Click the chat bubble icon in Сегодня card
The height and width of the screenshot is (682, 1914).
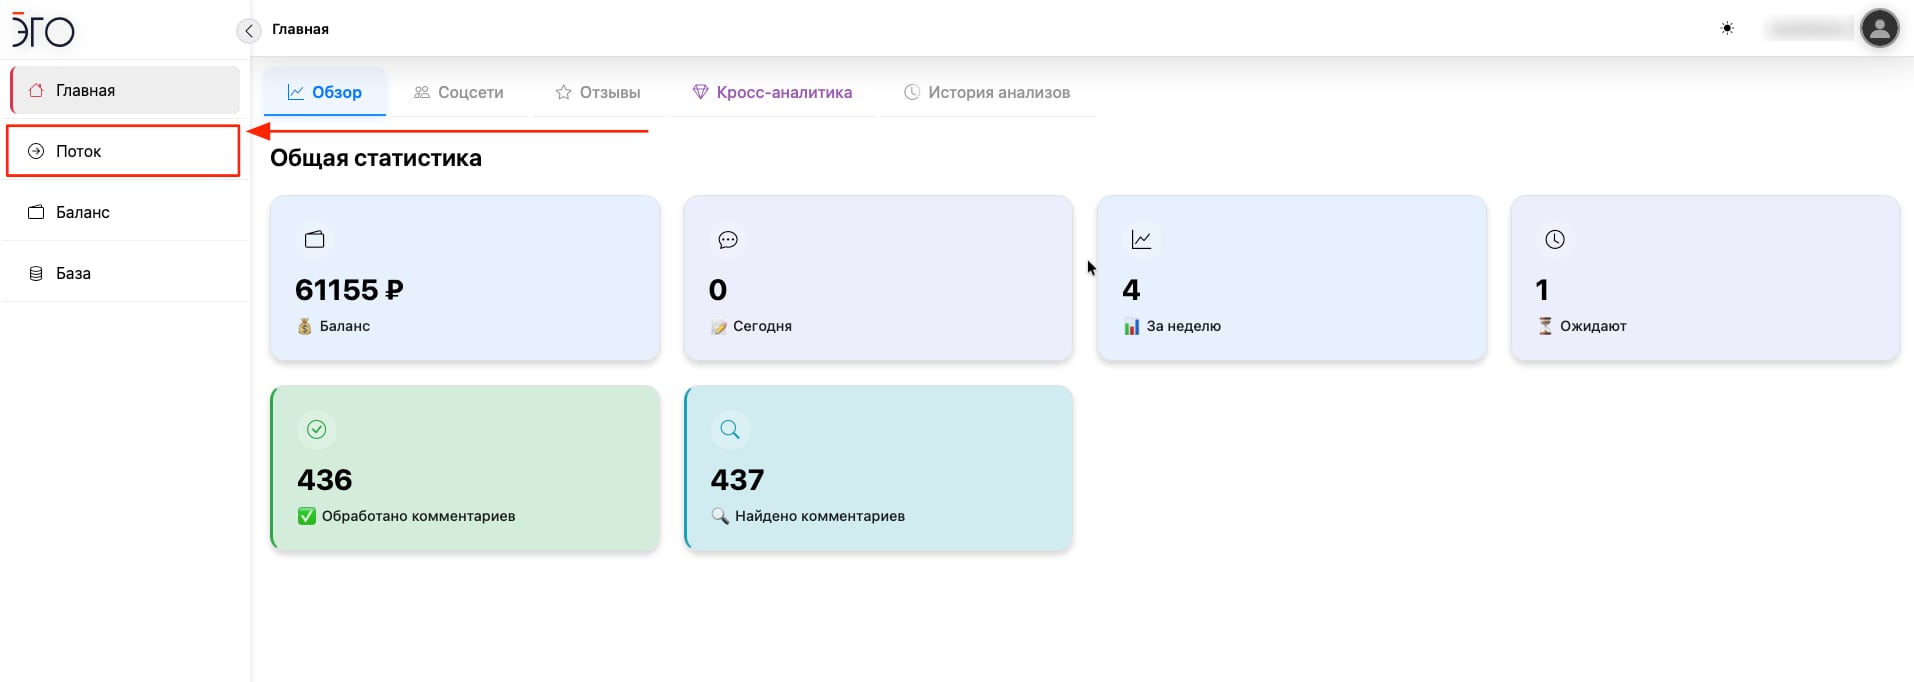click(728, 240)
